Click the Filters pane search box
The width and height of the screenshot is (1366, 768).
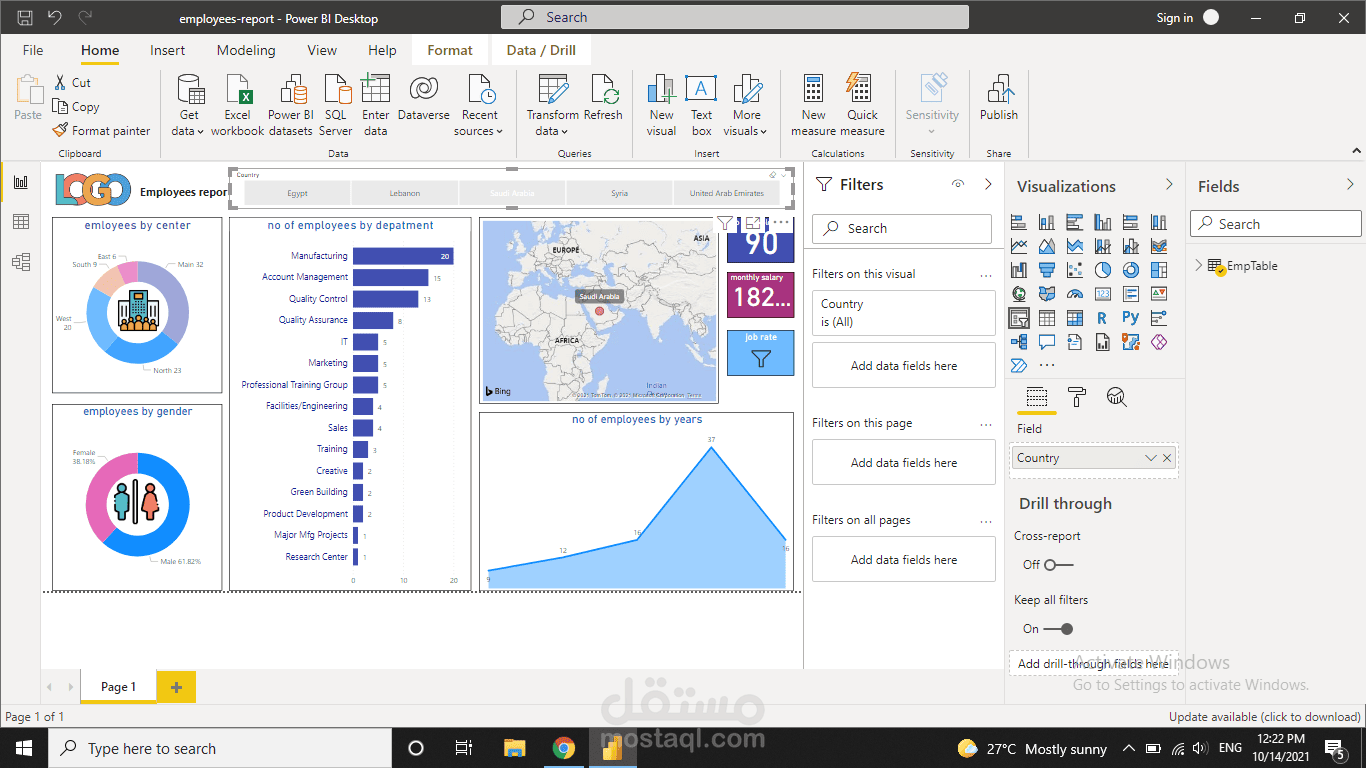pyautogui.click(x=902, y=228)
